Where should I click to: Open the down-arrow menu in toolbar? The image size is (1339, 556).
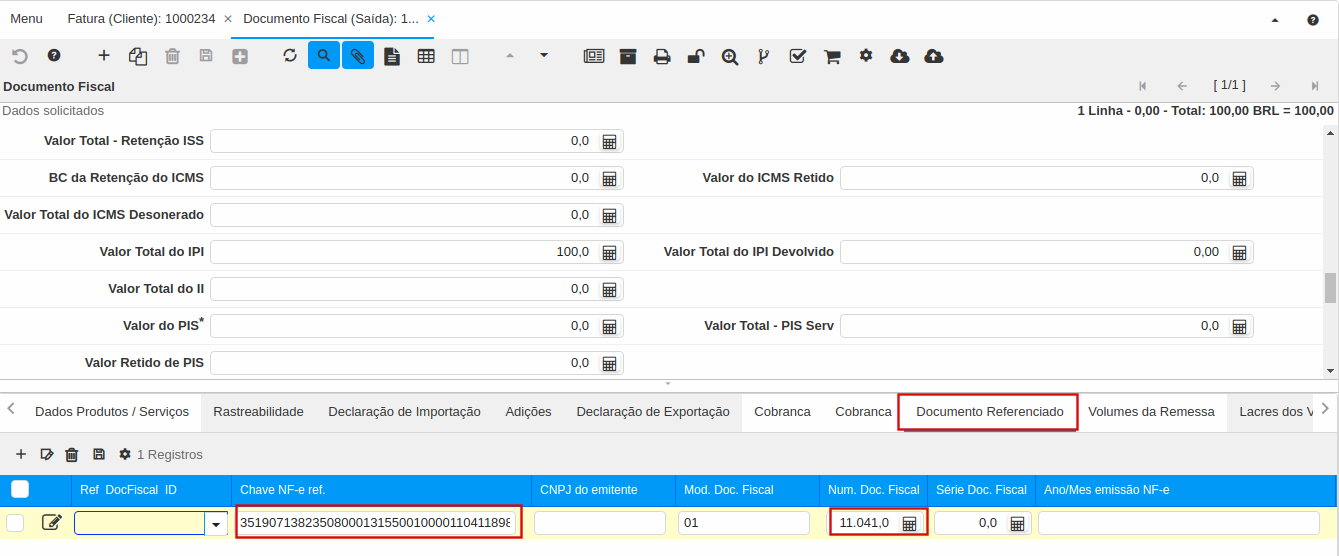tap(544, 55)
